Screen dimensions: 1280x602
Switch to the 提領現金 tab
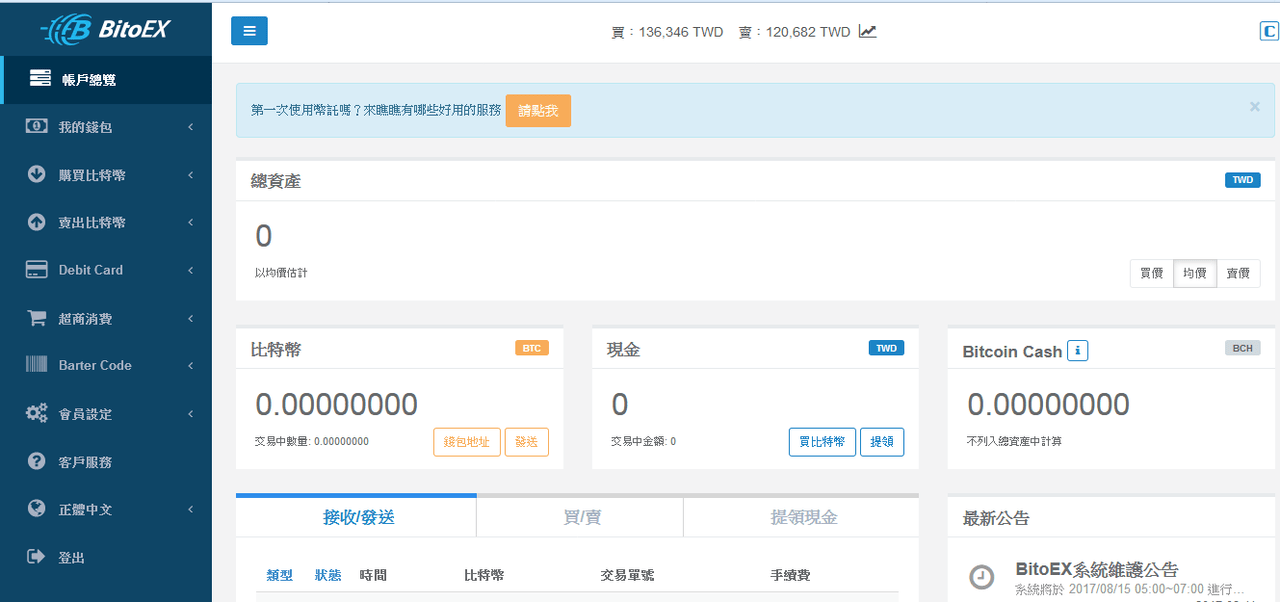pos(802,517)
